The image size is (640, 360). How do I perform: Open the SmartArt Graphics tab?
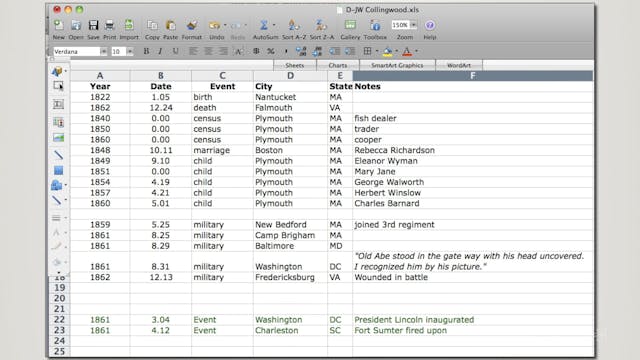[x=397, y=65]
